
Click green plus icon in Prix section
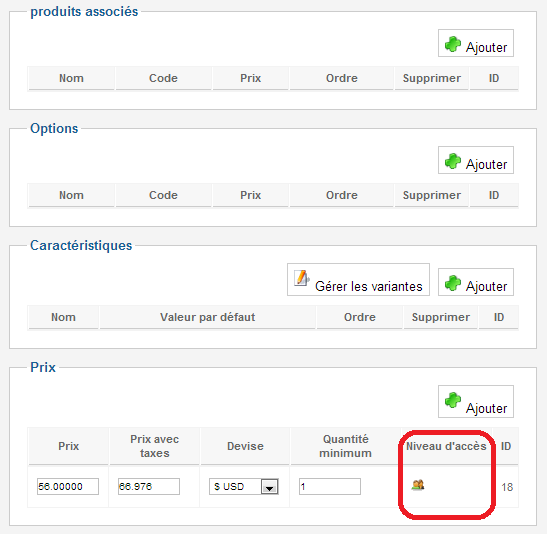pyautogui.click(x=453, y=400)
